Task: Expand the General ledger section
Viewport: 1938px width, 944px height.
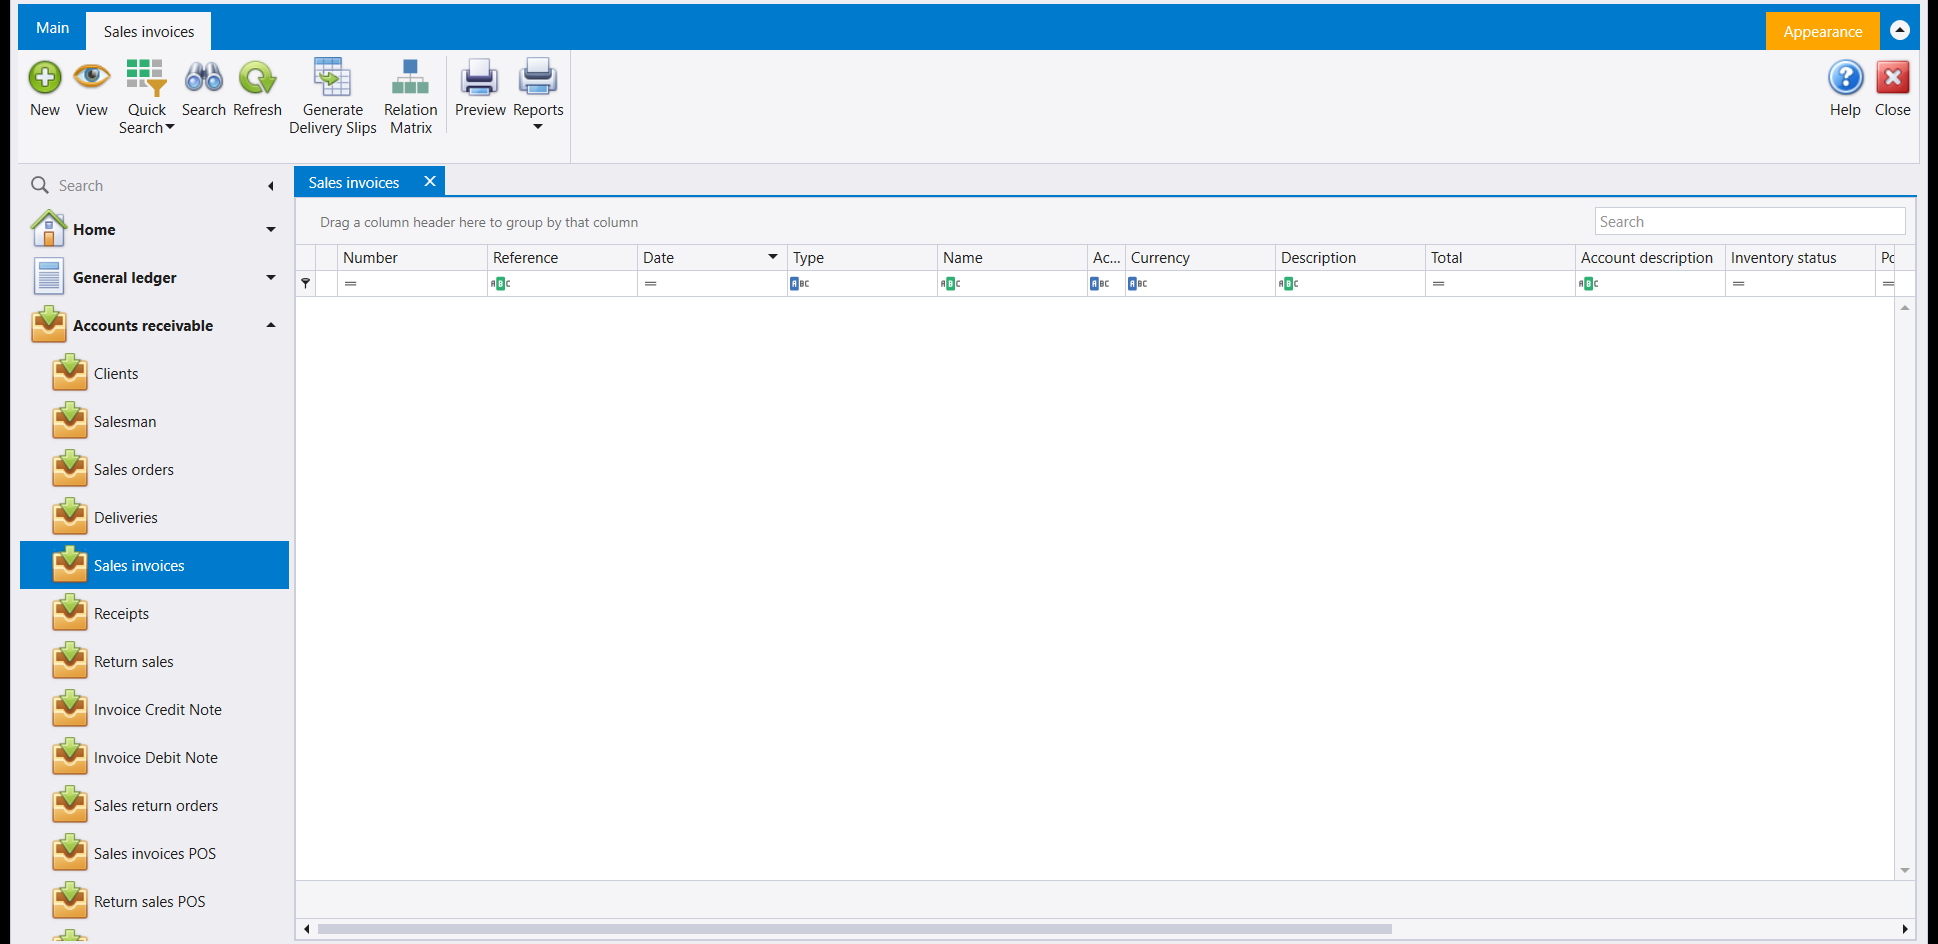Action: click(270, 277)
